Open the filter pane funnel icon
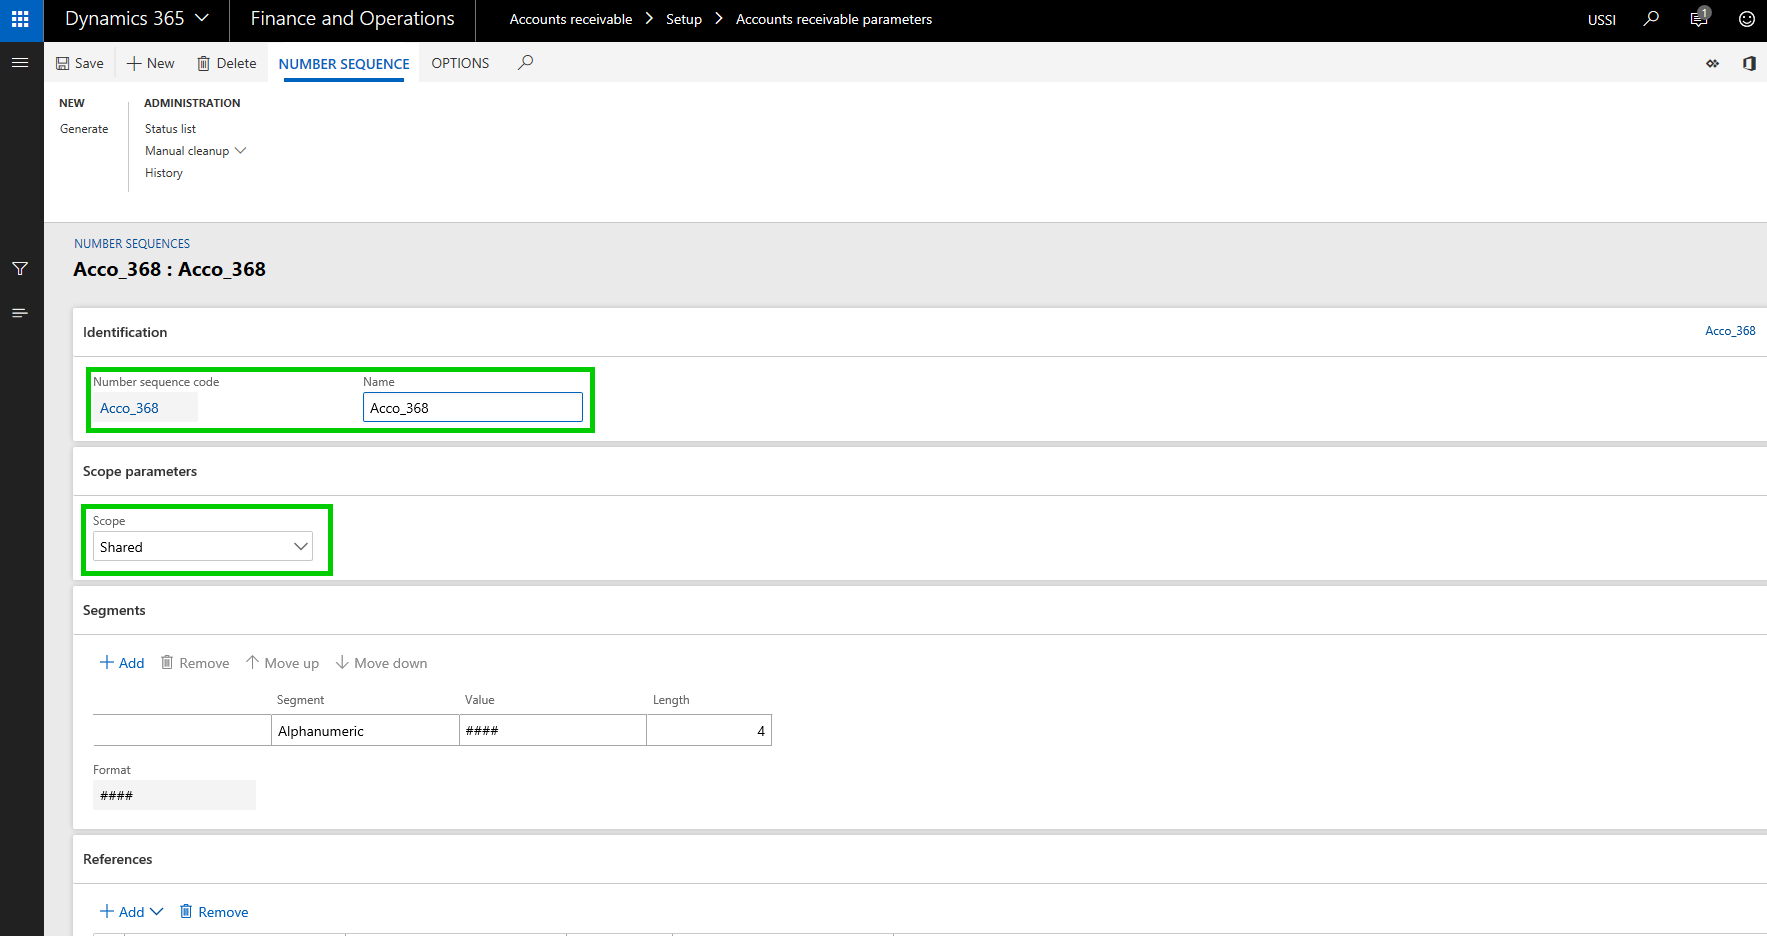The width and height of the screenshot is (1767, 936). (19, 269)
